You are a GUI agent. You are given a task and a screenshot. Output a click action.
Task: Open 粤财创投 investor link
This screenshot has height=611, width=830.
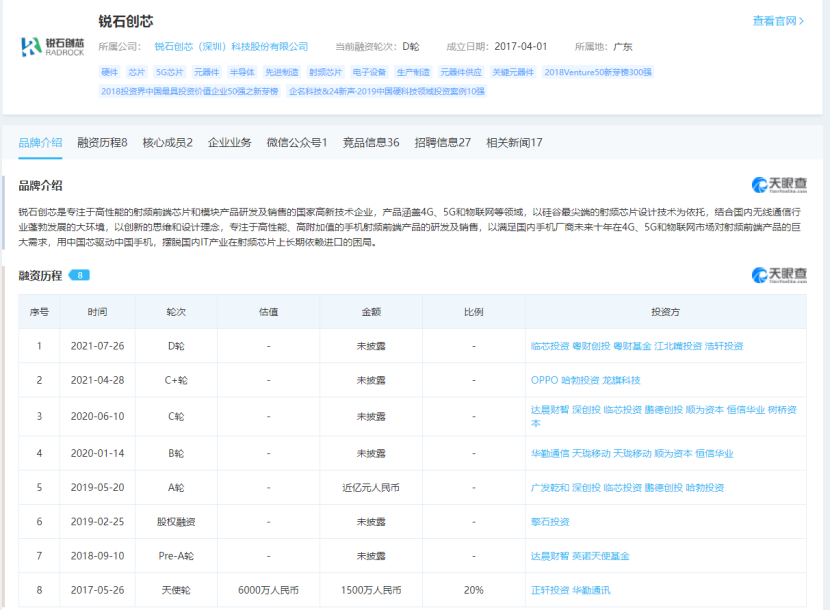pyautogui.click(x=591, y=346)
